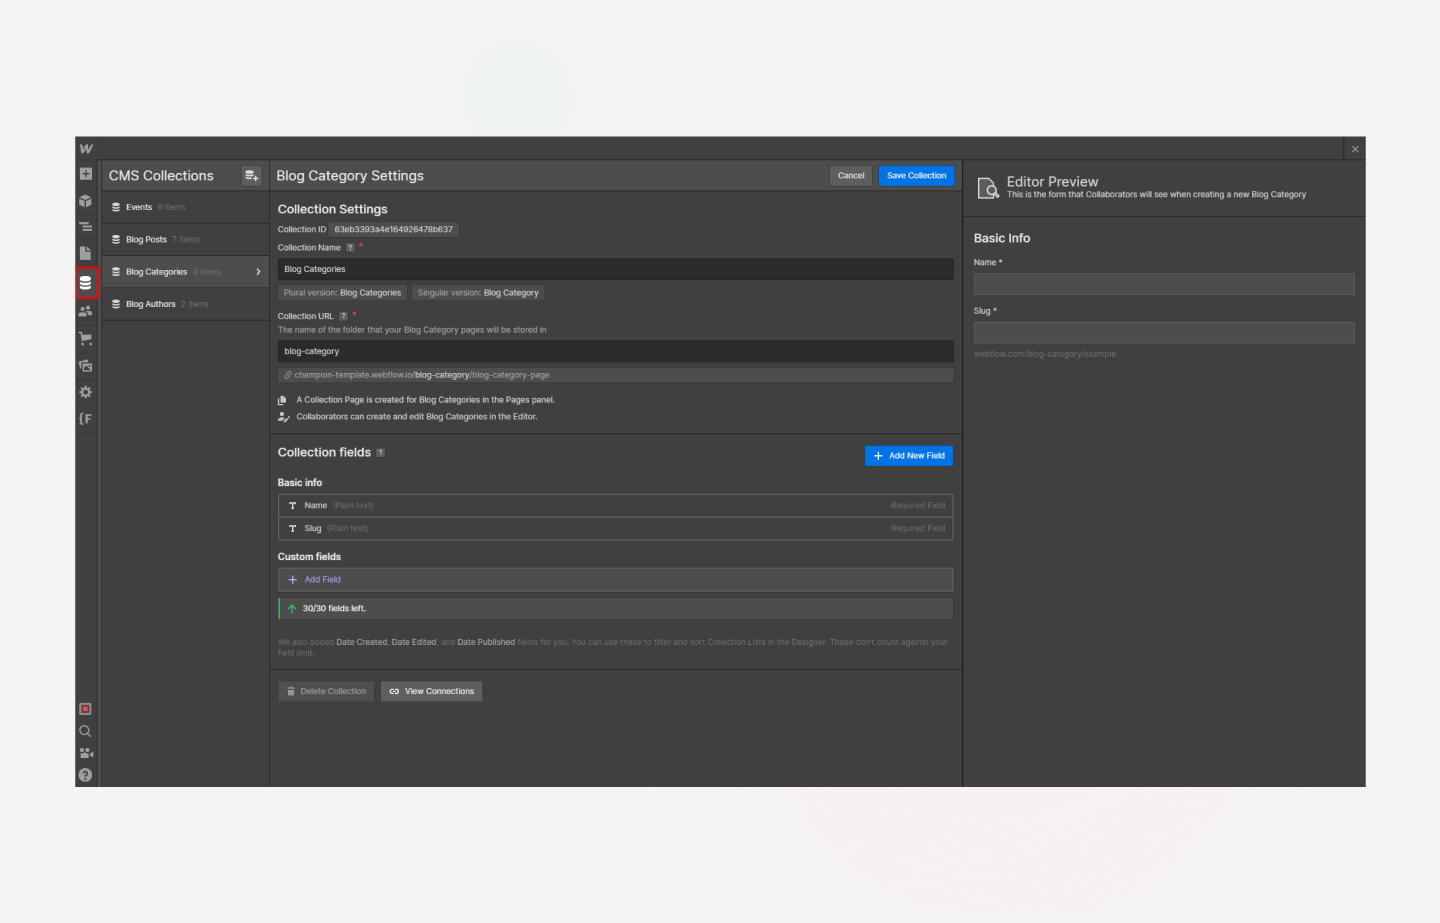
Task: Open the Components panel cube icon
Action: 85,200
